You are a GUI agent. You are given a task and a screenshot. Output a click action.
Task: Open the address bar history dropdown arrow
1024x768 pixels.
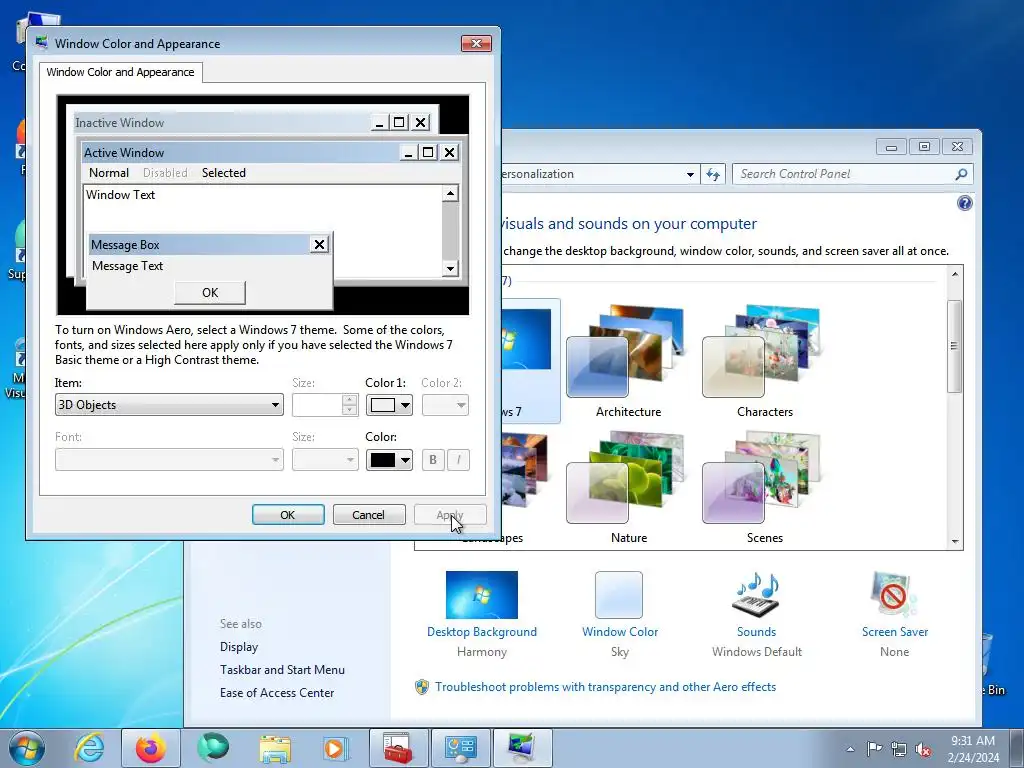pos(690,174)
